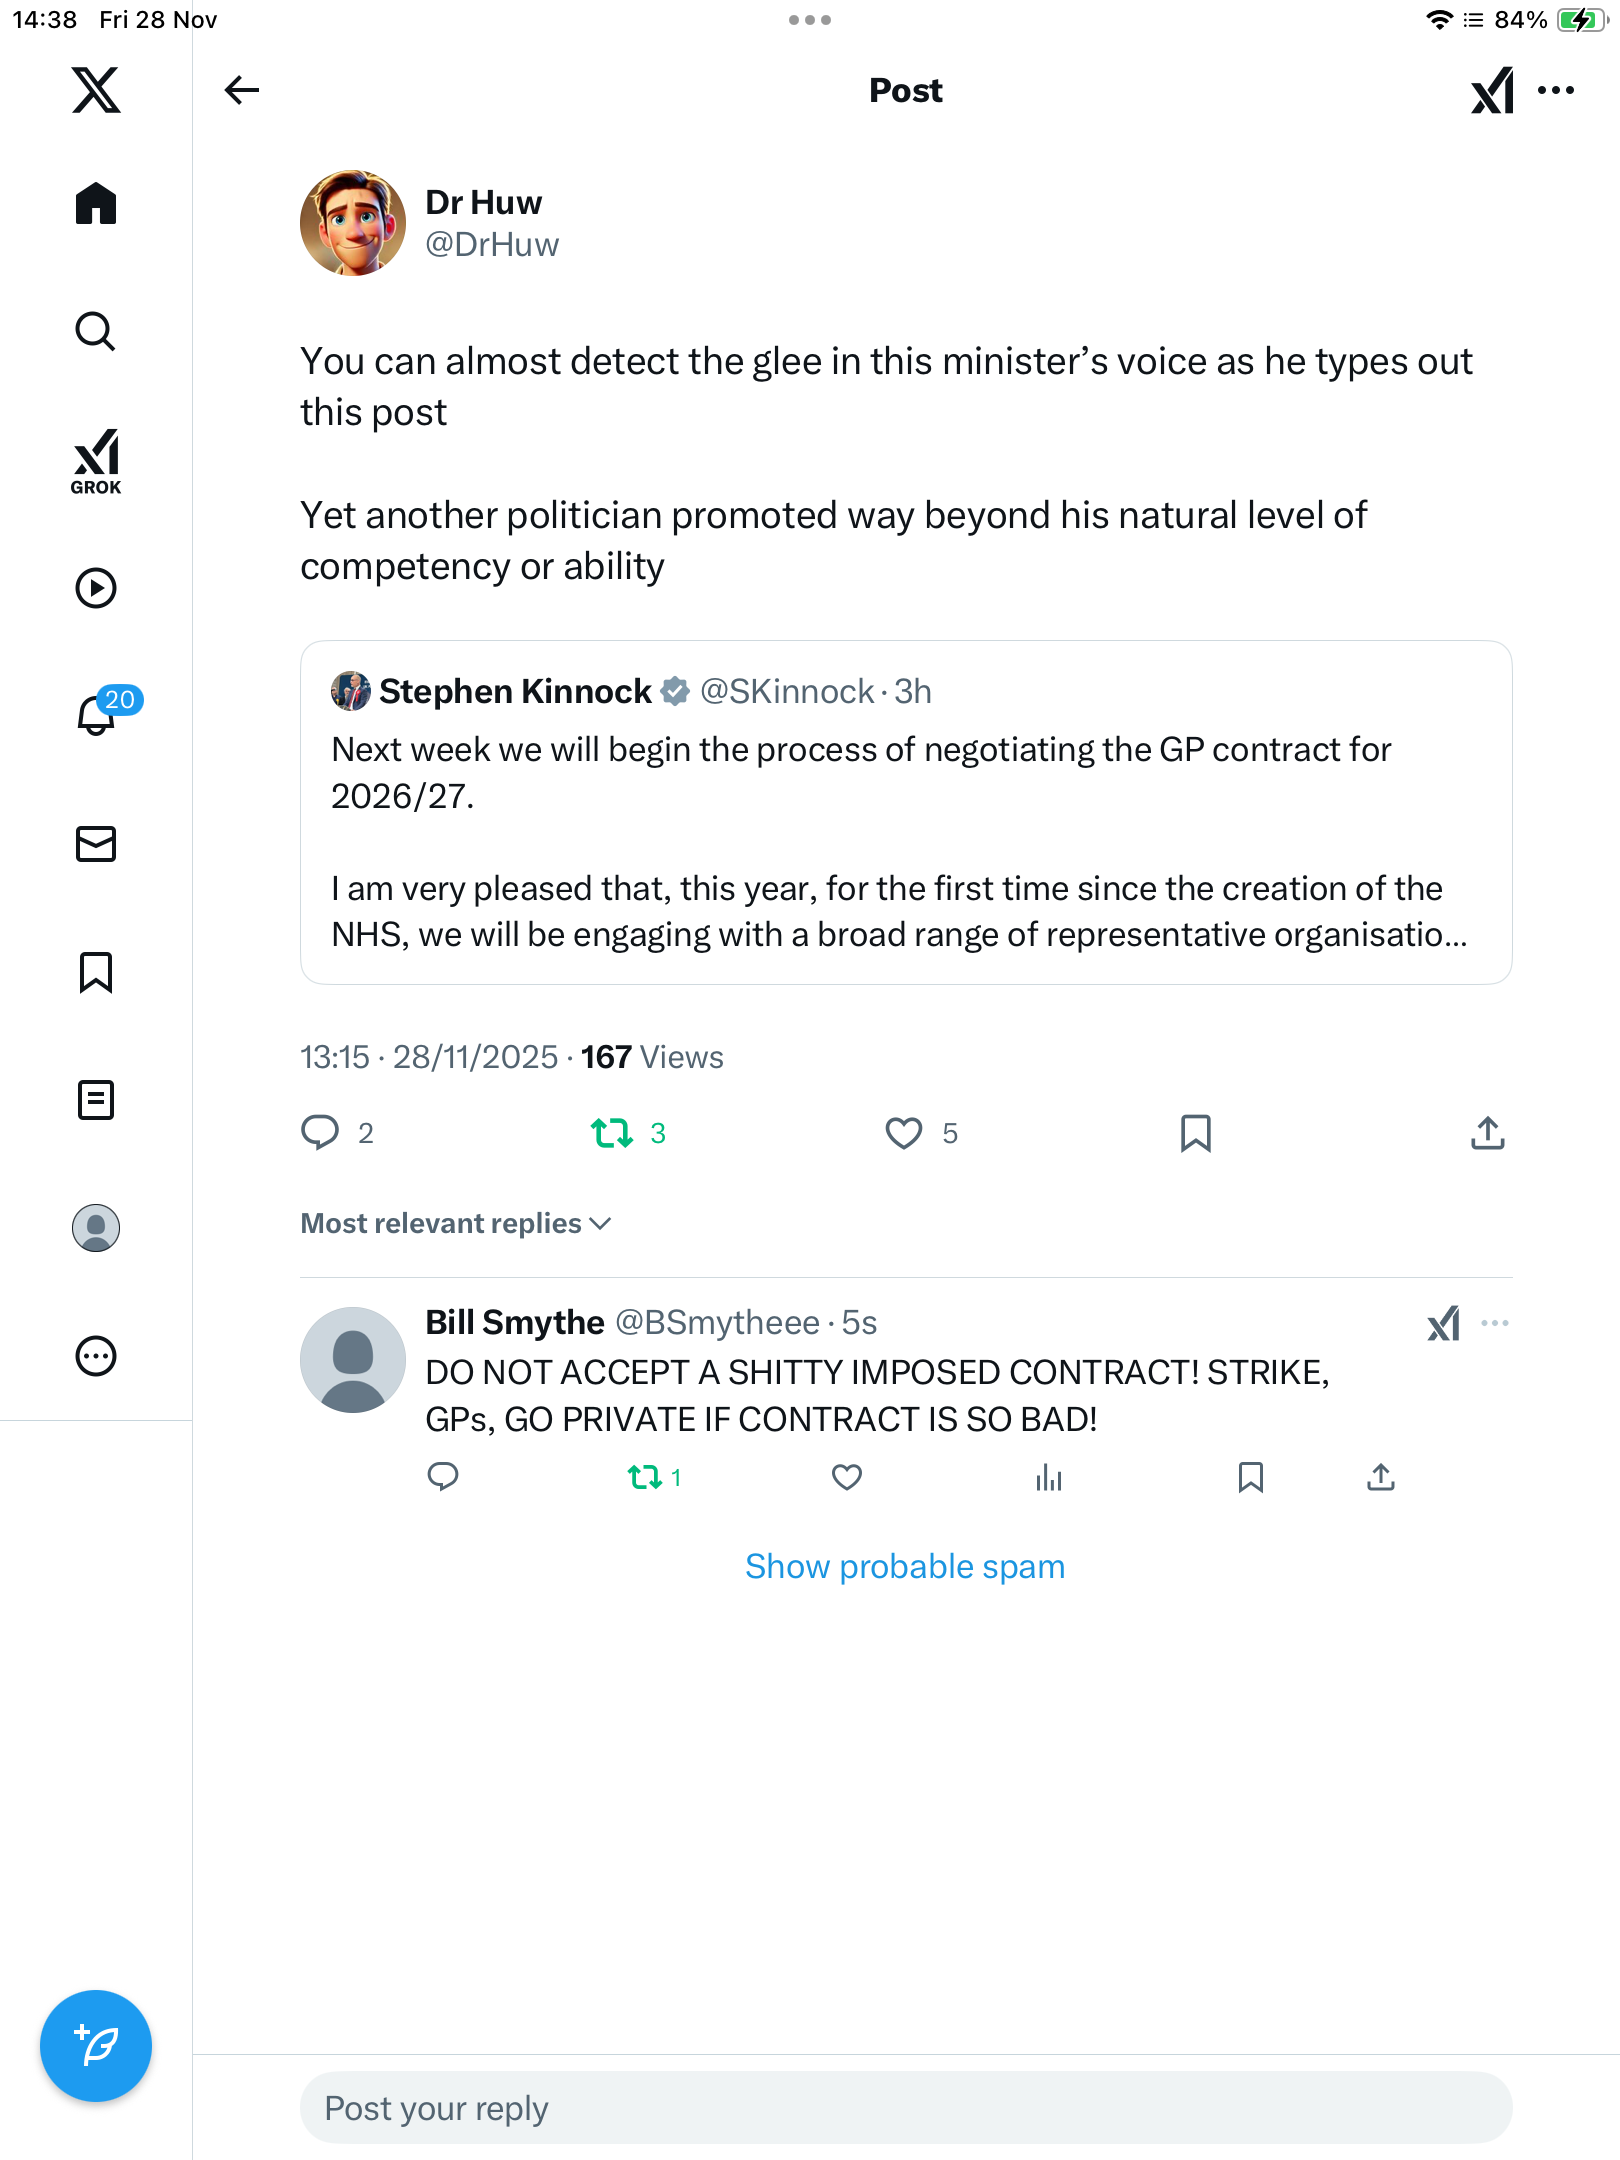Open more options for the main post
The image size is (1620, 2160).
tap(1556, 91)
